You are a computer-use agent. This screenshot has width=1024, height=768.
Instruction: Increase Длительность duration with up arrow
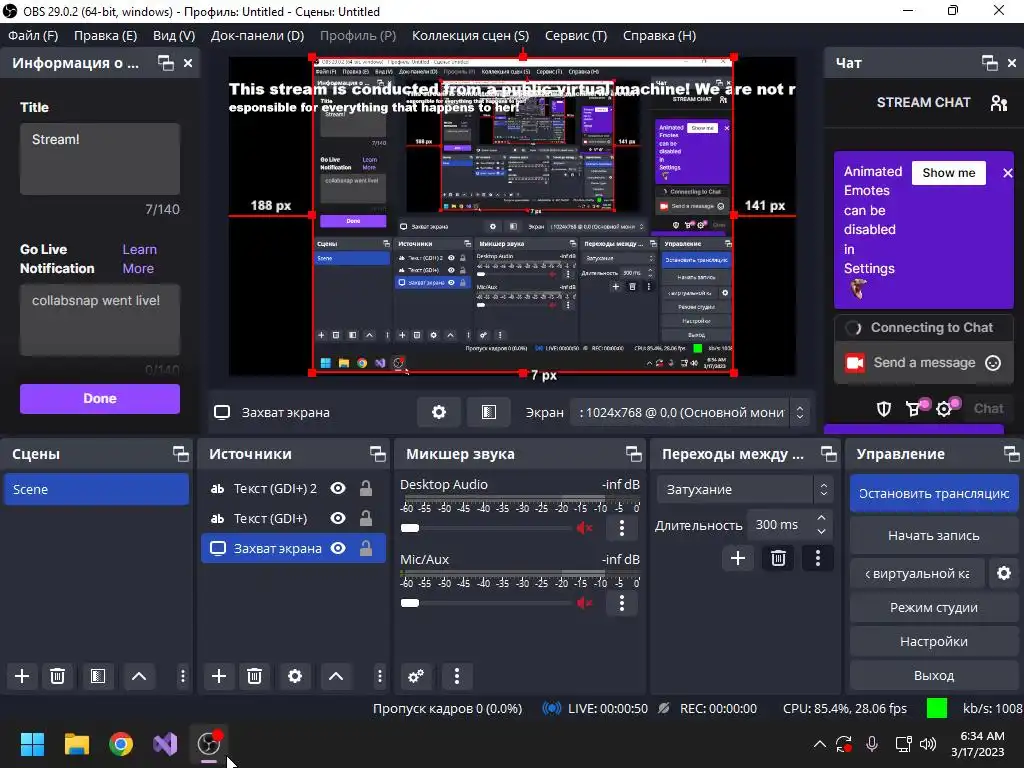pos(822,518)
